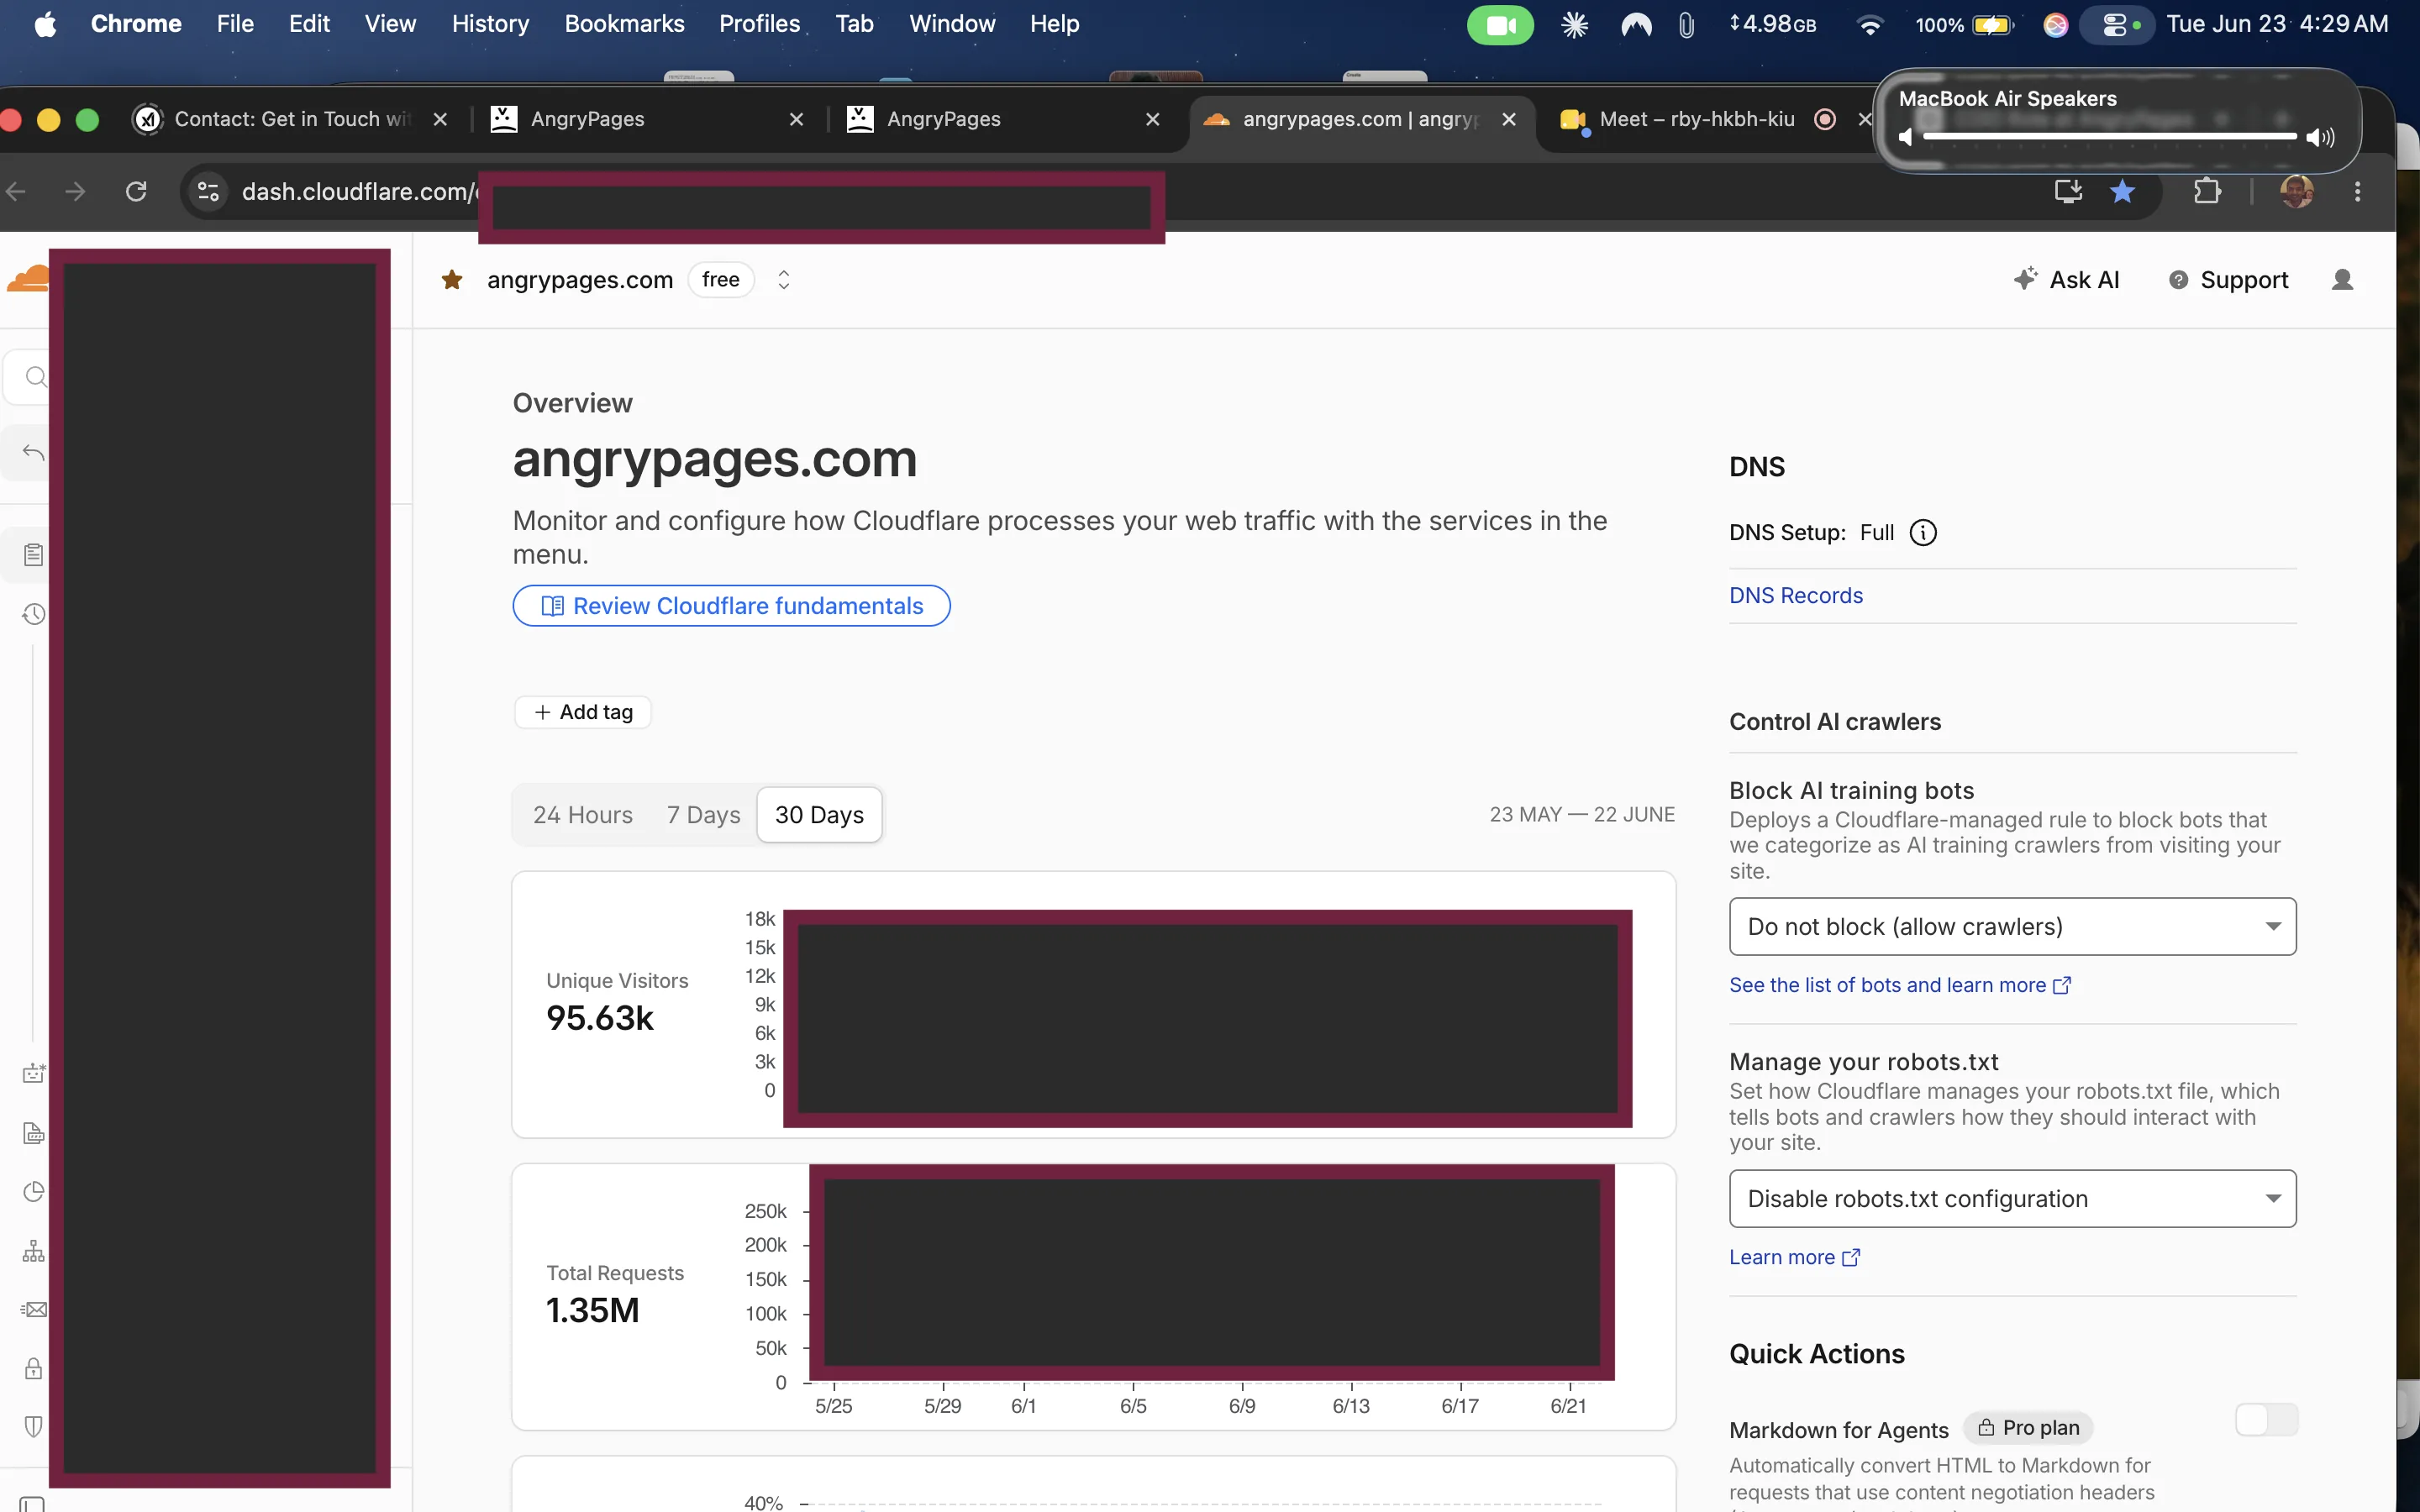Open the robots.txt configuration dropdown
The image size is (2420, 1512).
(2012, 1199)
